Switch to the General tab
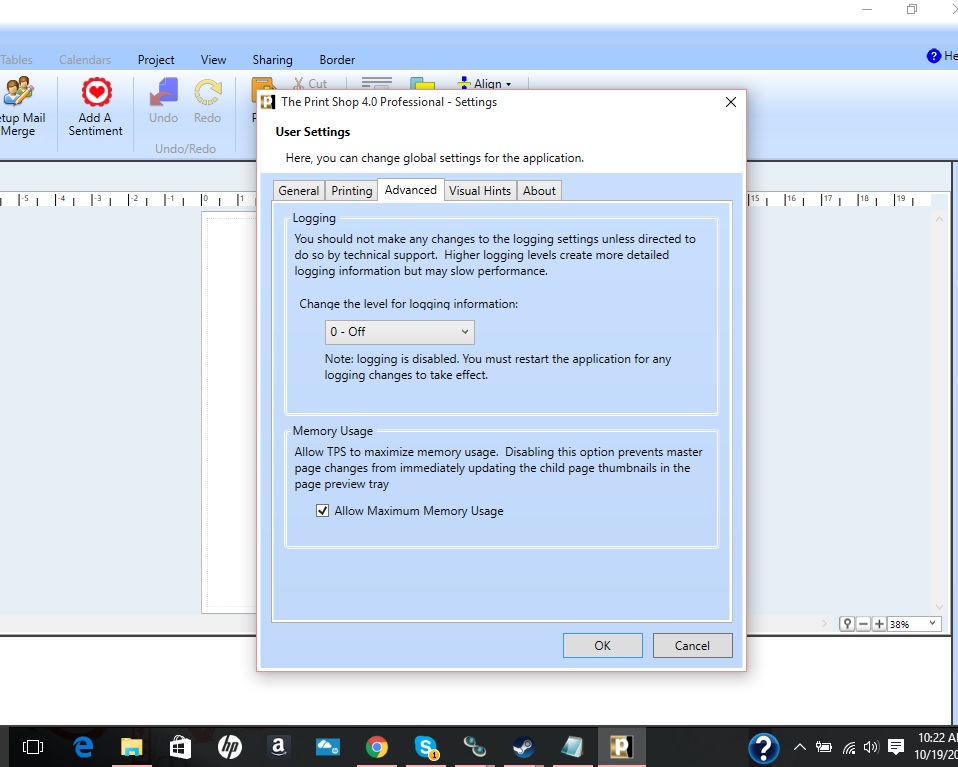958x767 pixels. pyautogui.click(x=298, y=191)
